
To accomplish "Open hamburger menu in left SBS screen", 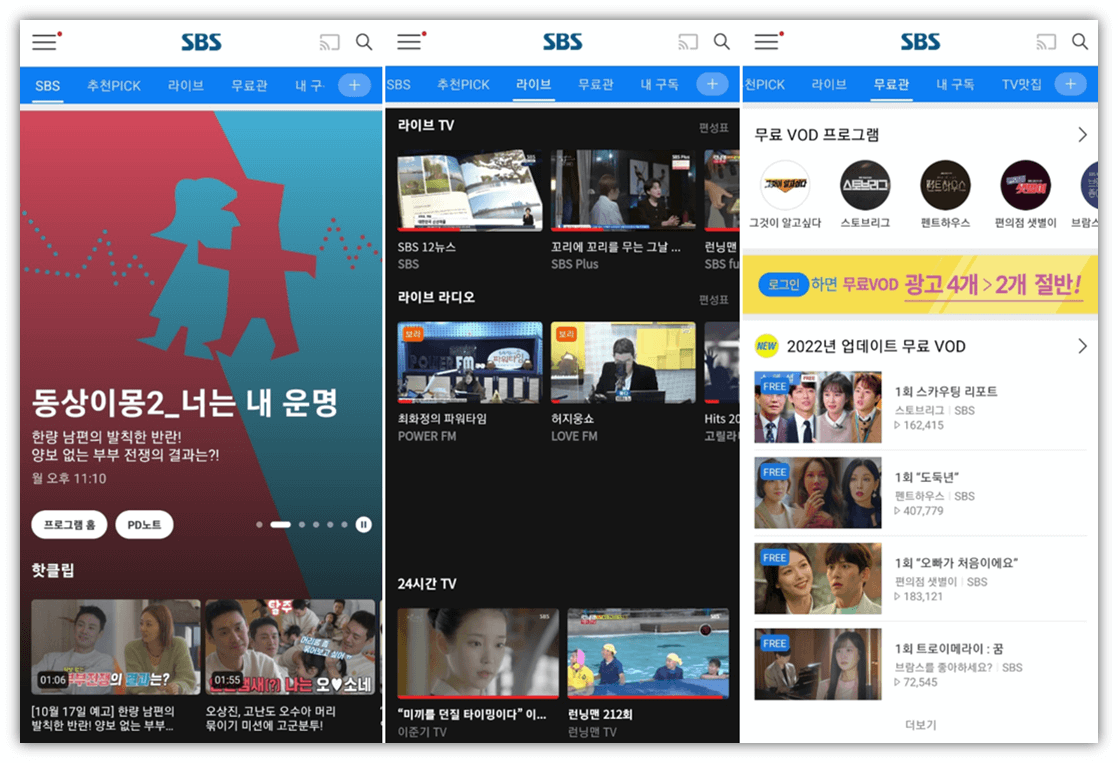I will [x=44, y=42].
